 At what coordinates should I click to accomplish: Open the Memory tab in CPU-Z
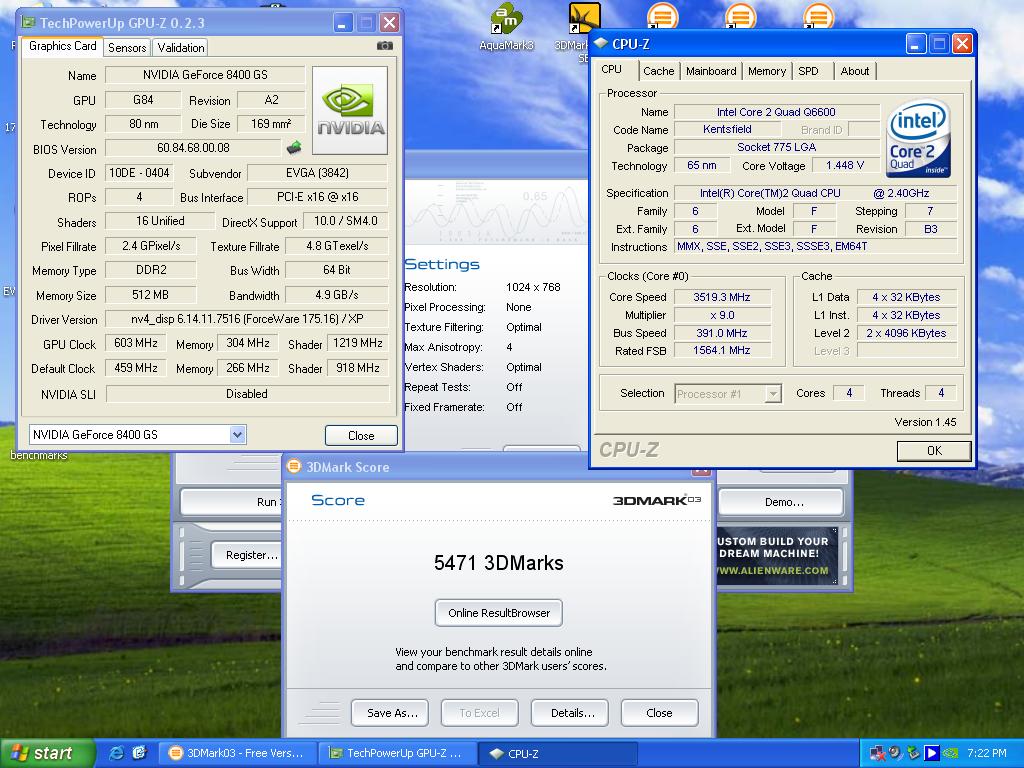(x=767, y=71)
